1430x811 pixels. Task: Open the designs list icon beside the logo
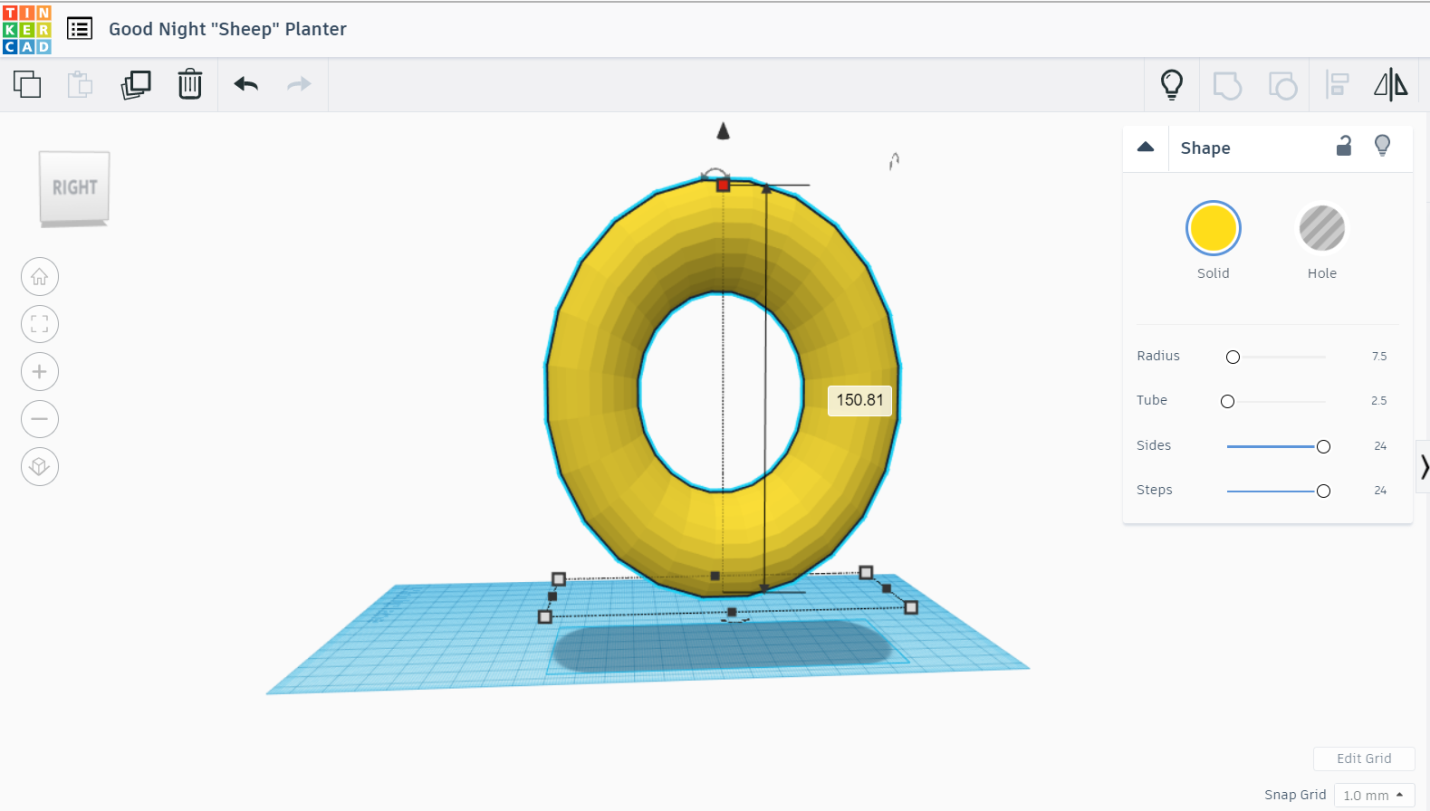click(x=80, y=29)
